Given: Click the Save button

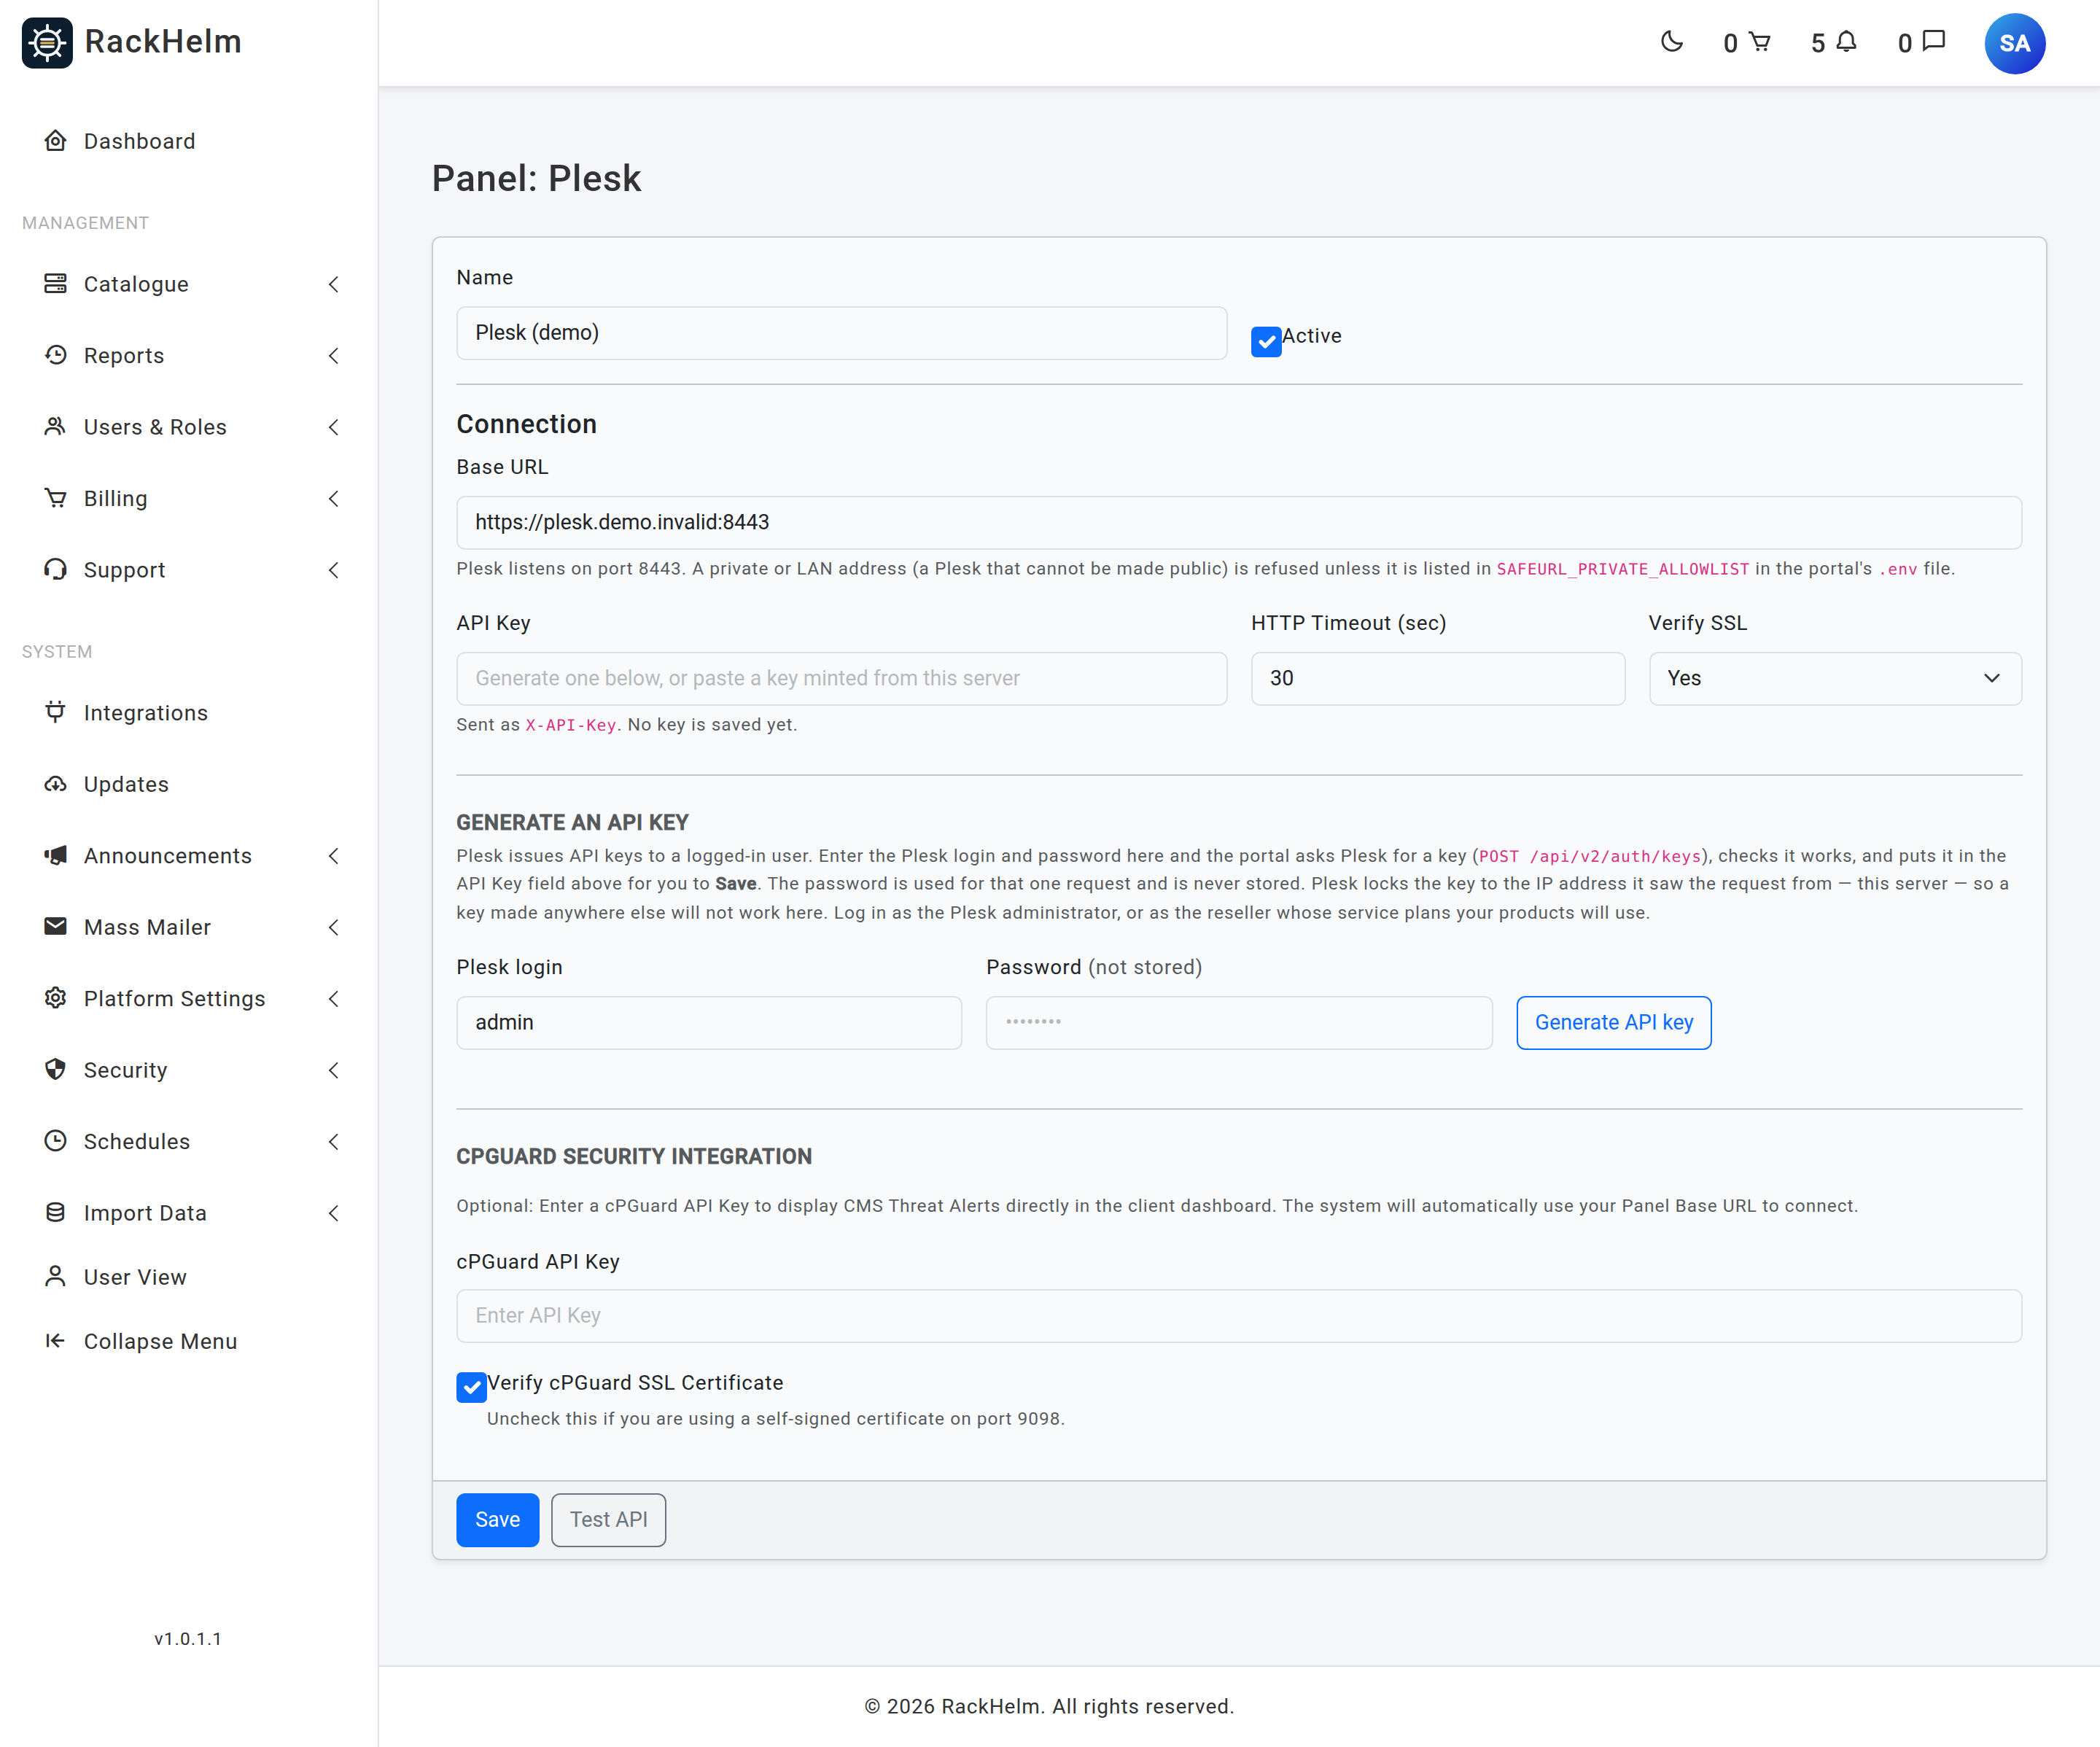Looking at the screenshot, I should click(497, 1519).
